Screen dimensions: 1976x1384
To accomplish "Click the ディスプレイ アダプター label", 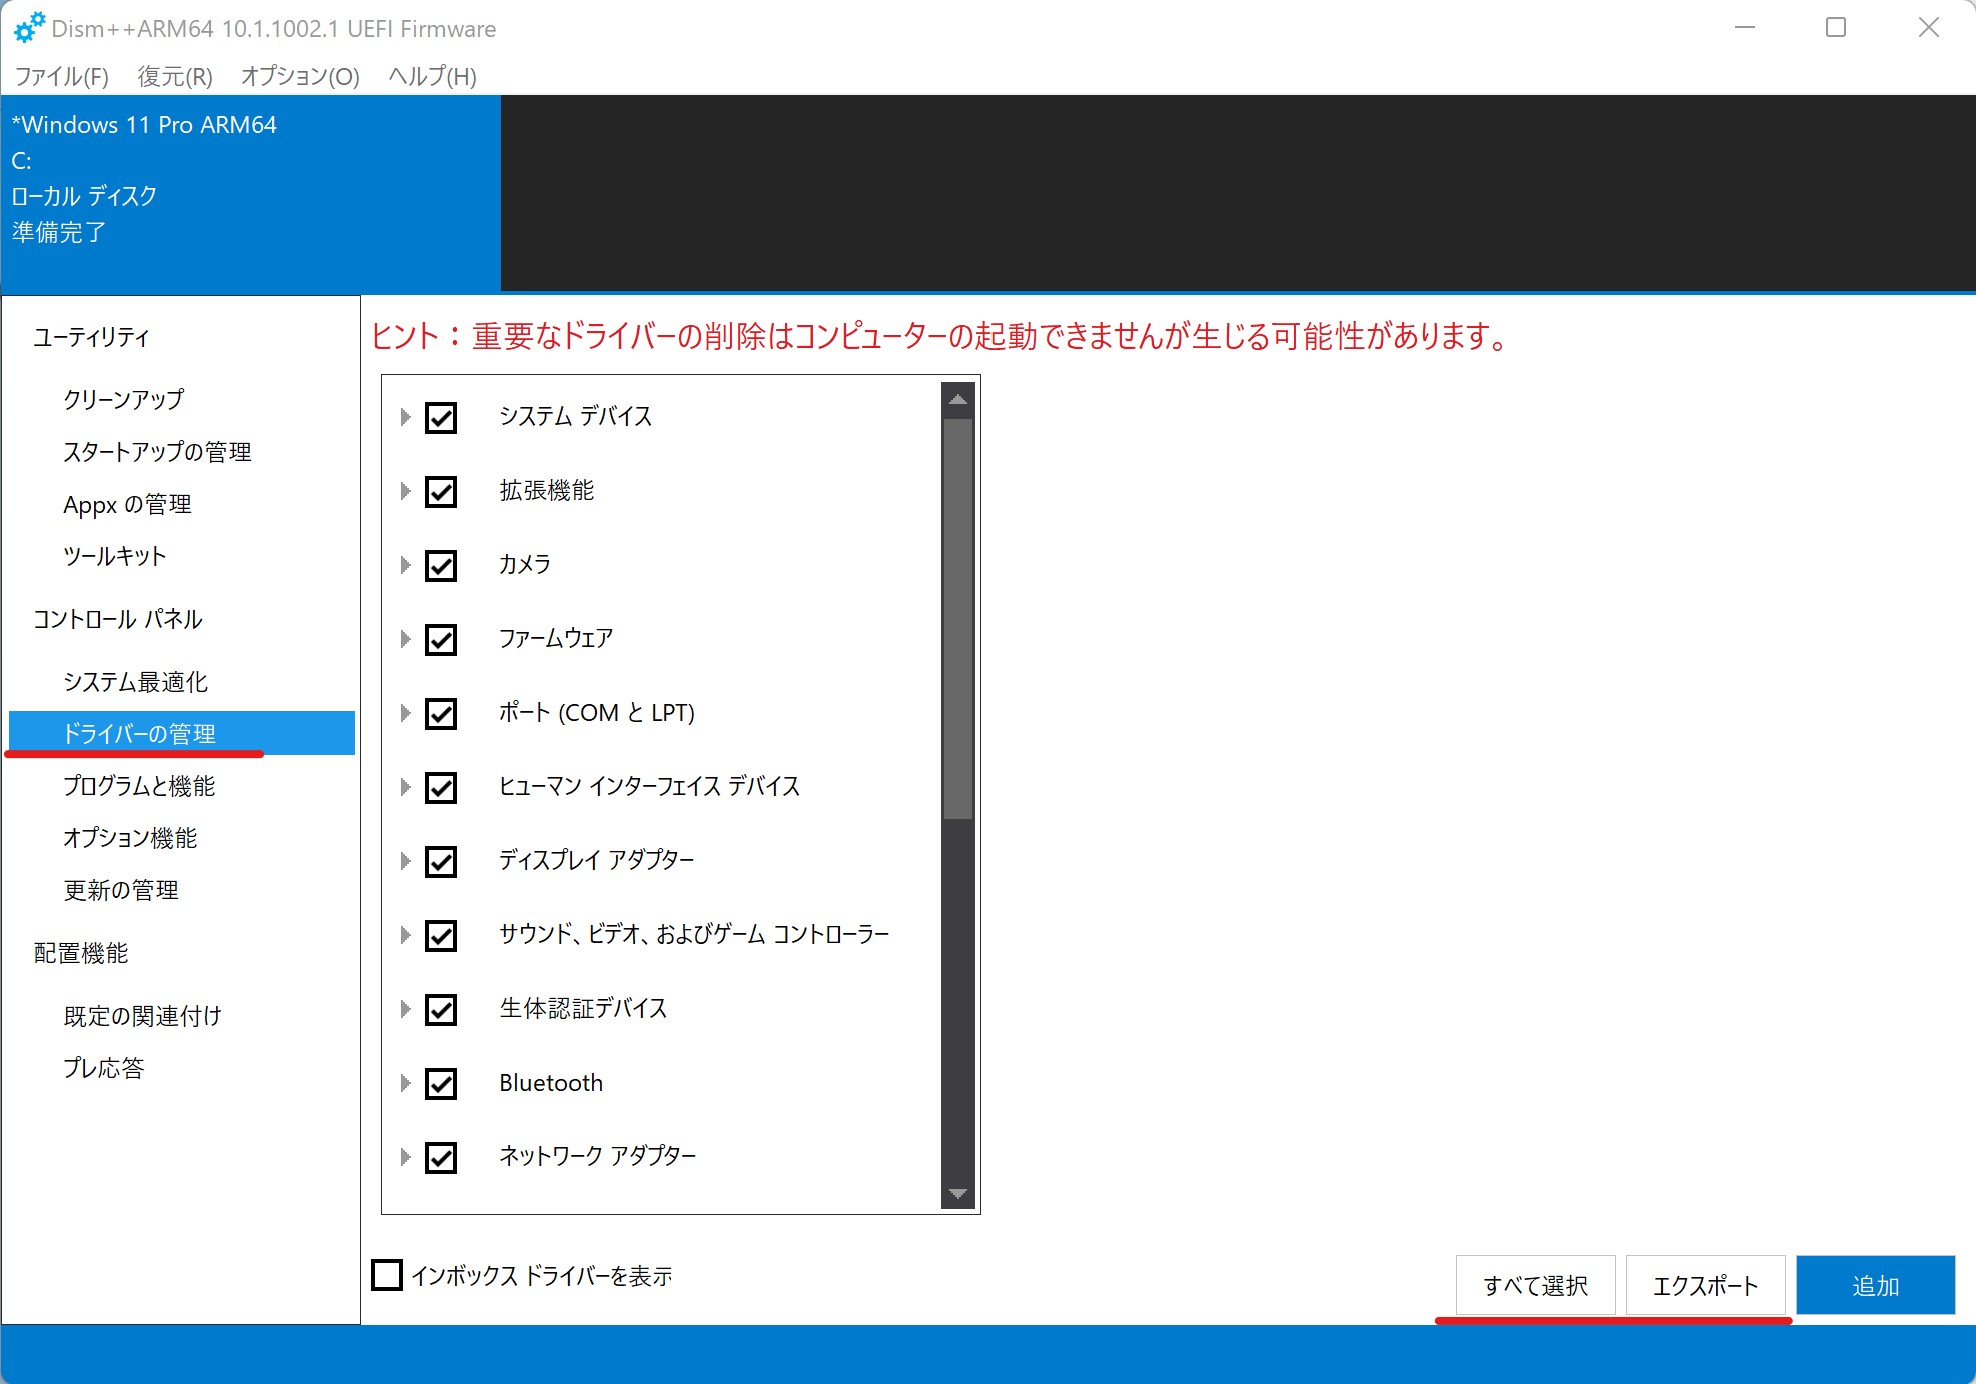I will [596, 860].
